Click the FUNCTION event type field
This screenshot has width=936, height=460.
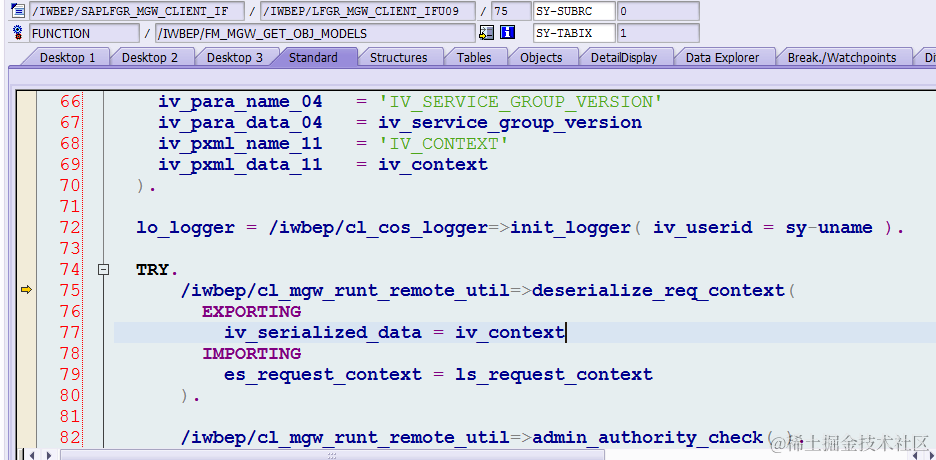coord(85,33)
